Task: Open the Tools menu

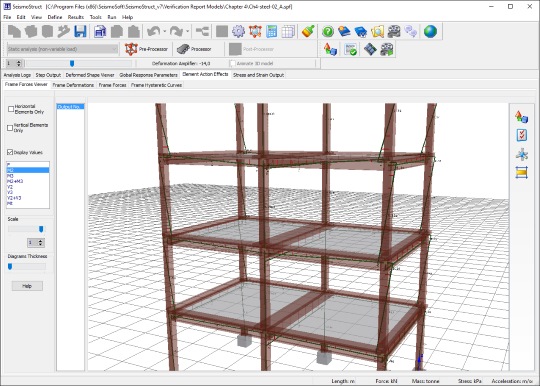Action: (96, 17)
